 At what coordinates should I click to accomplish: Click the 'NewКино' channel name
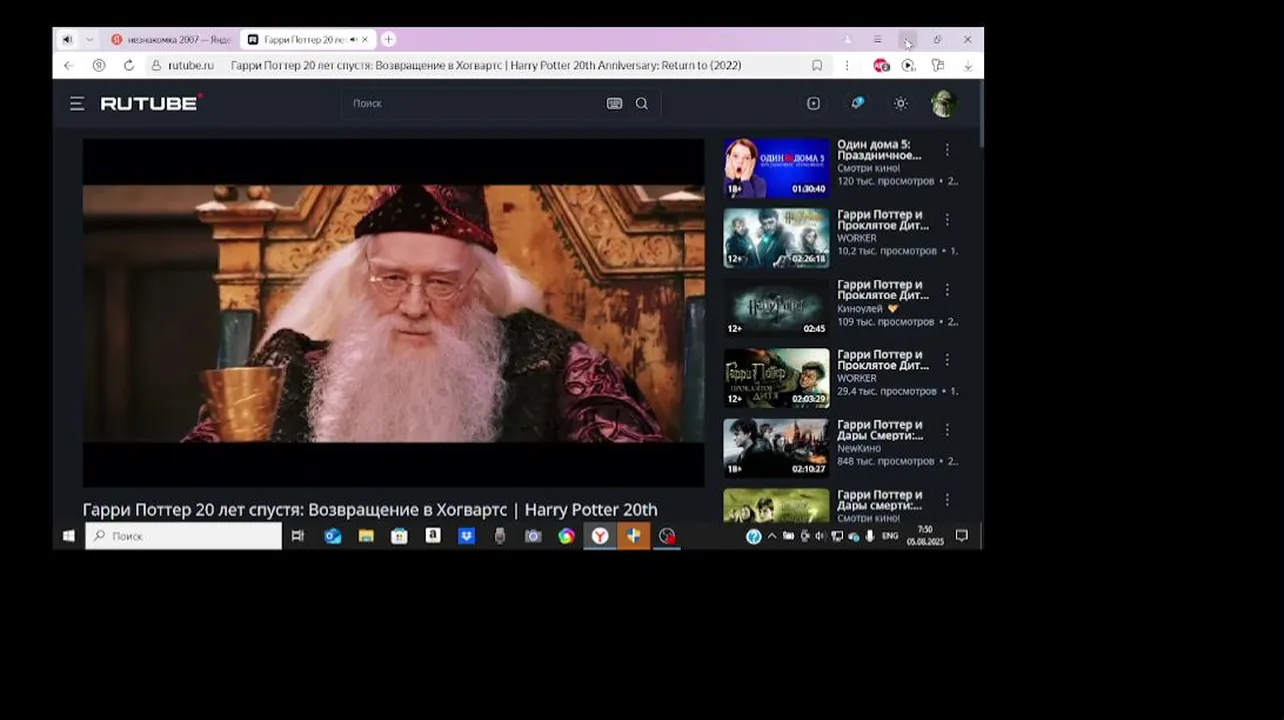pyautogui.click(x=859, y=449)
